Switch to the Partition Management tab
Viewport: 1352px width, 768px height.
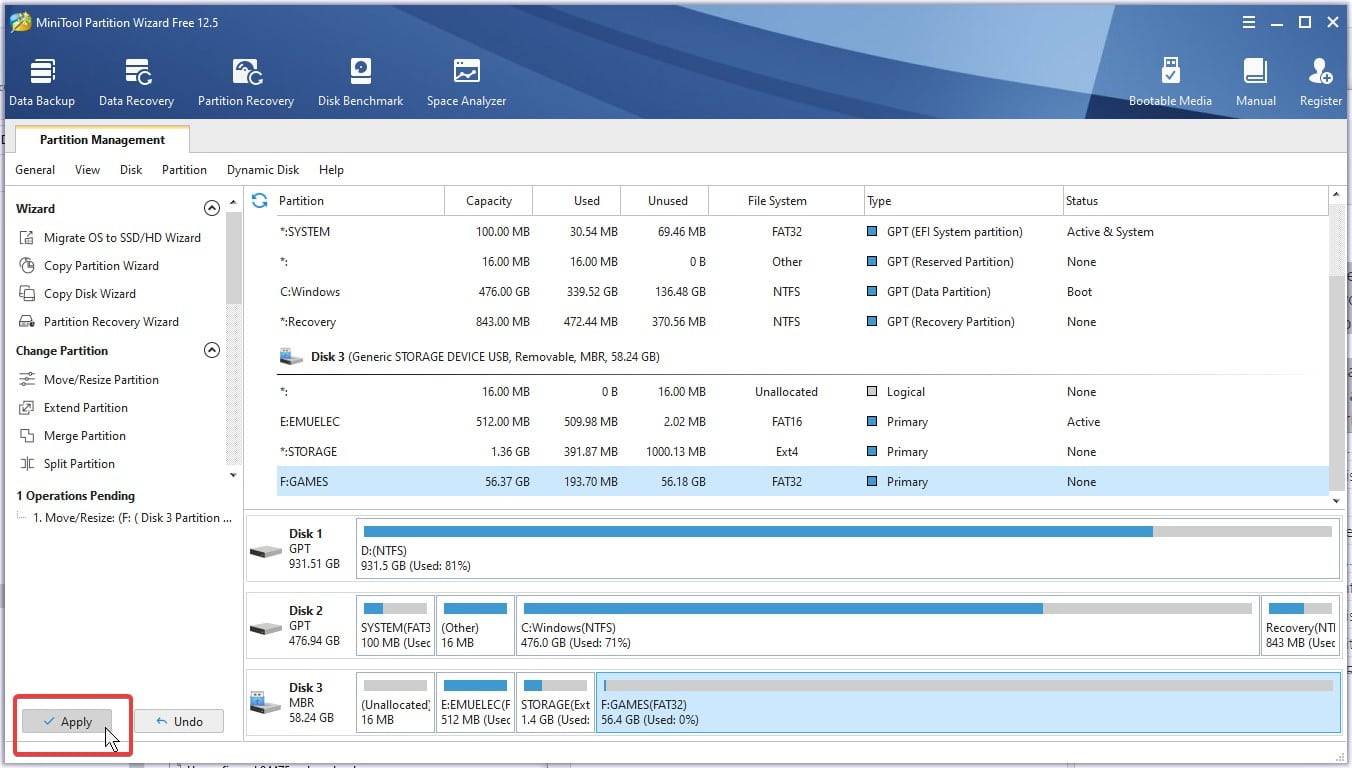100,140
